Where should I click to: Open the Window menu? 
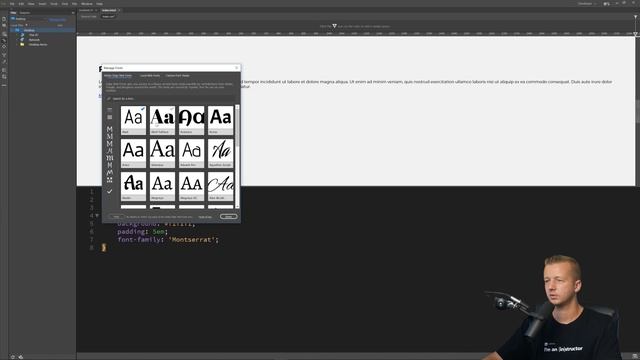[x=87, y=4]
